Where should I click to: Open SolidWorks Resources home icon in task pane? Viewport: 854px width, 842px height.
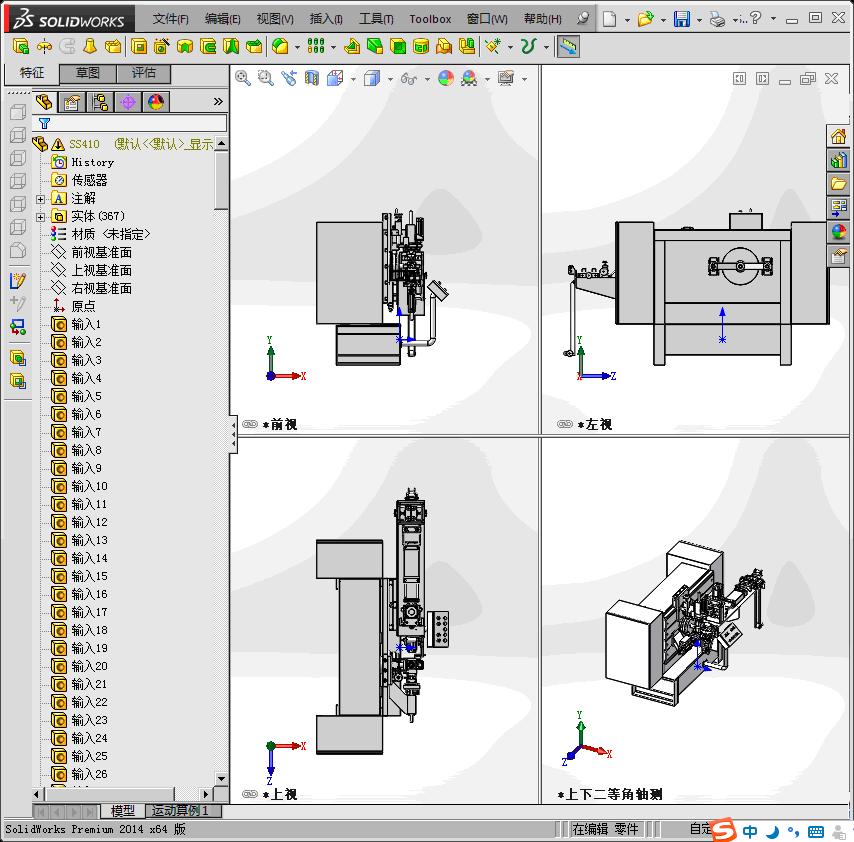pyautogui.click(x=838, y=136)
